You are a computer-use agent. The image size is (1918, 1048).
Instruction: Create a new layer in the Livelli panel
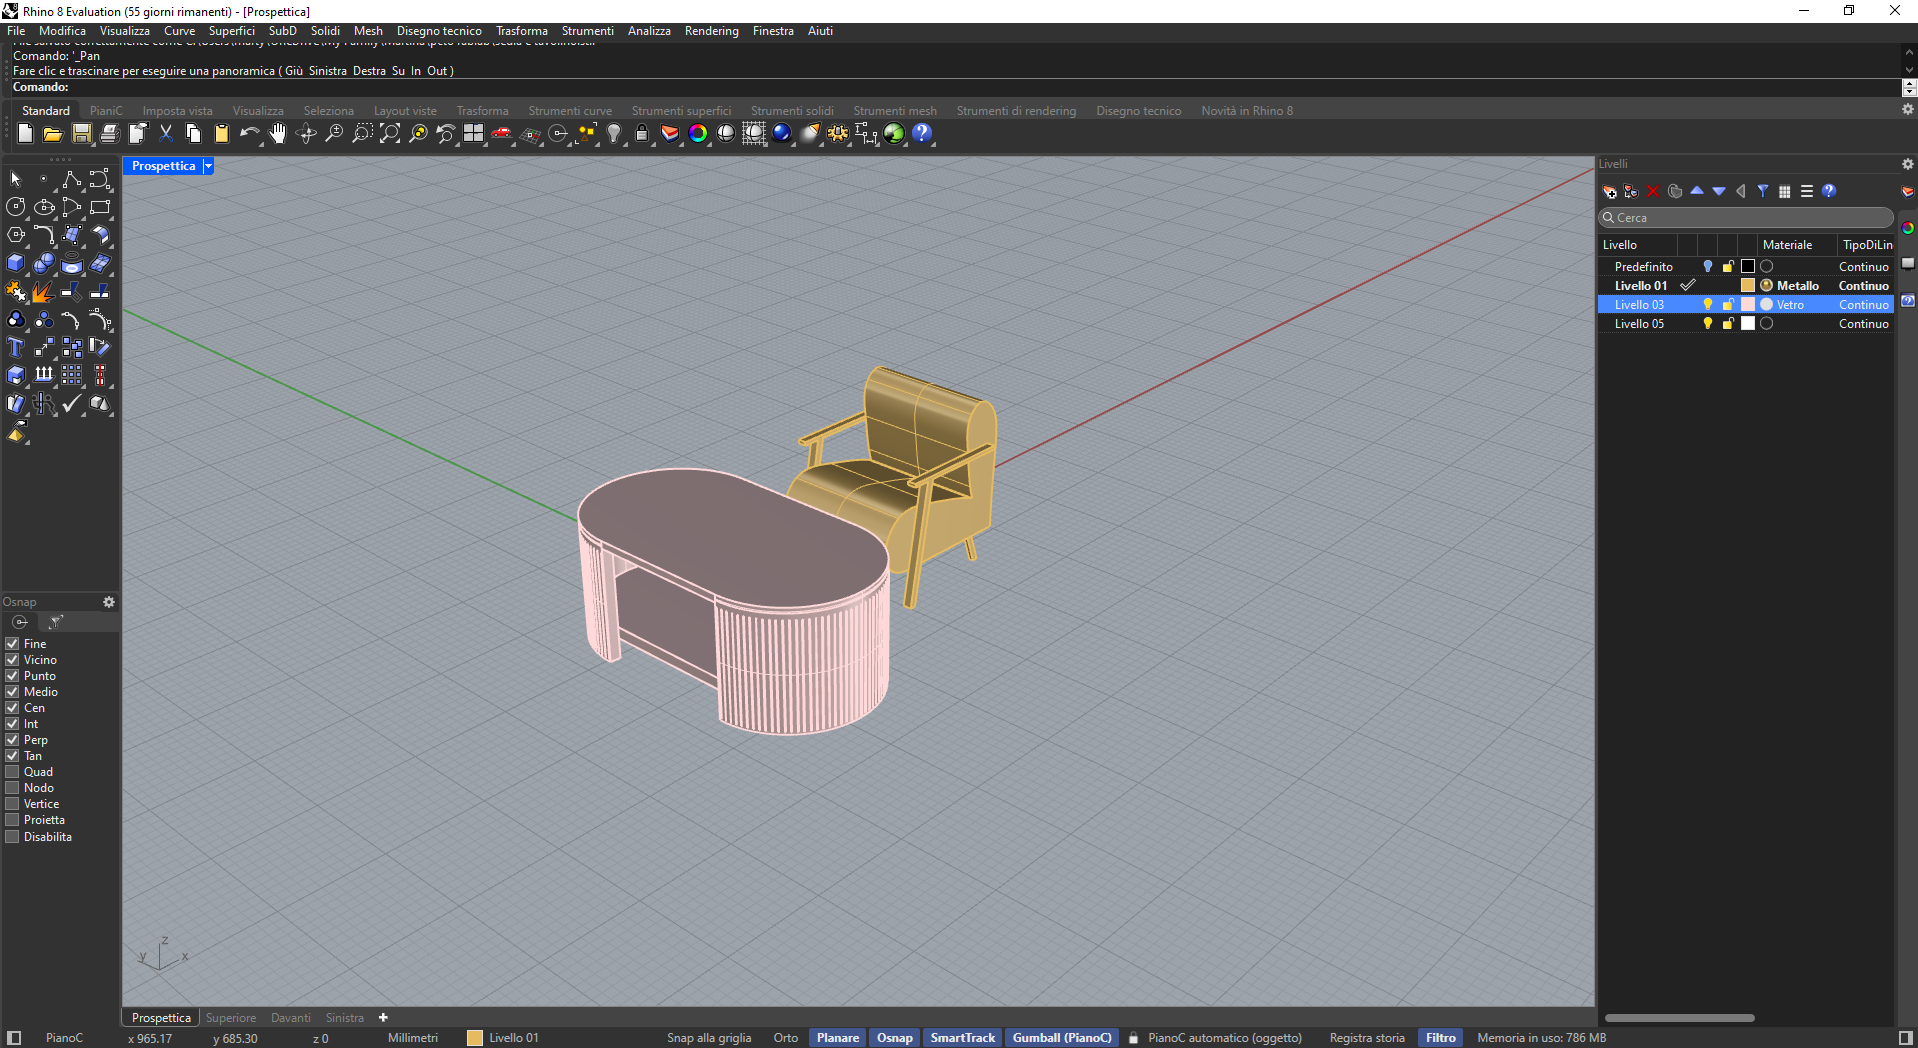tap(1608, 191)
